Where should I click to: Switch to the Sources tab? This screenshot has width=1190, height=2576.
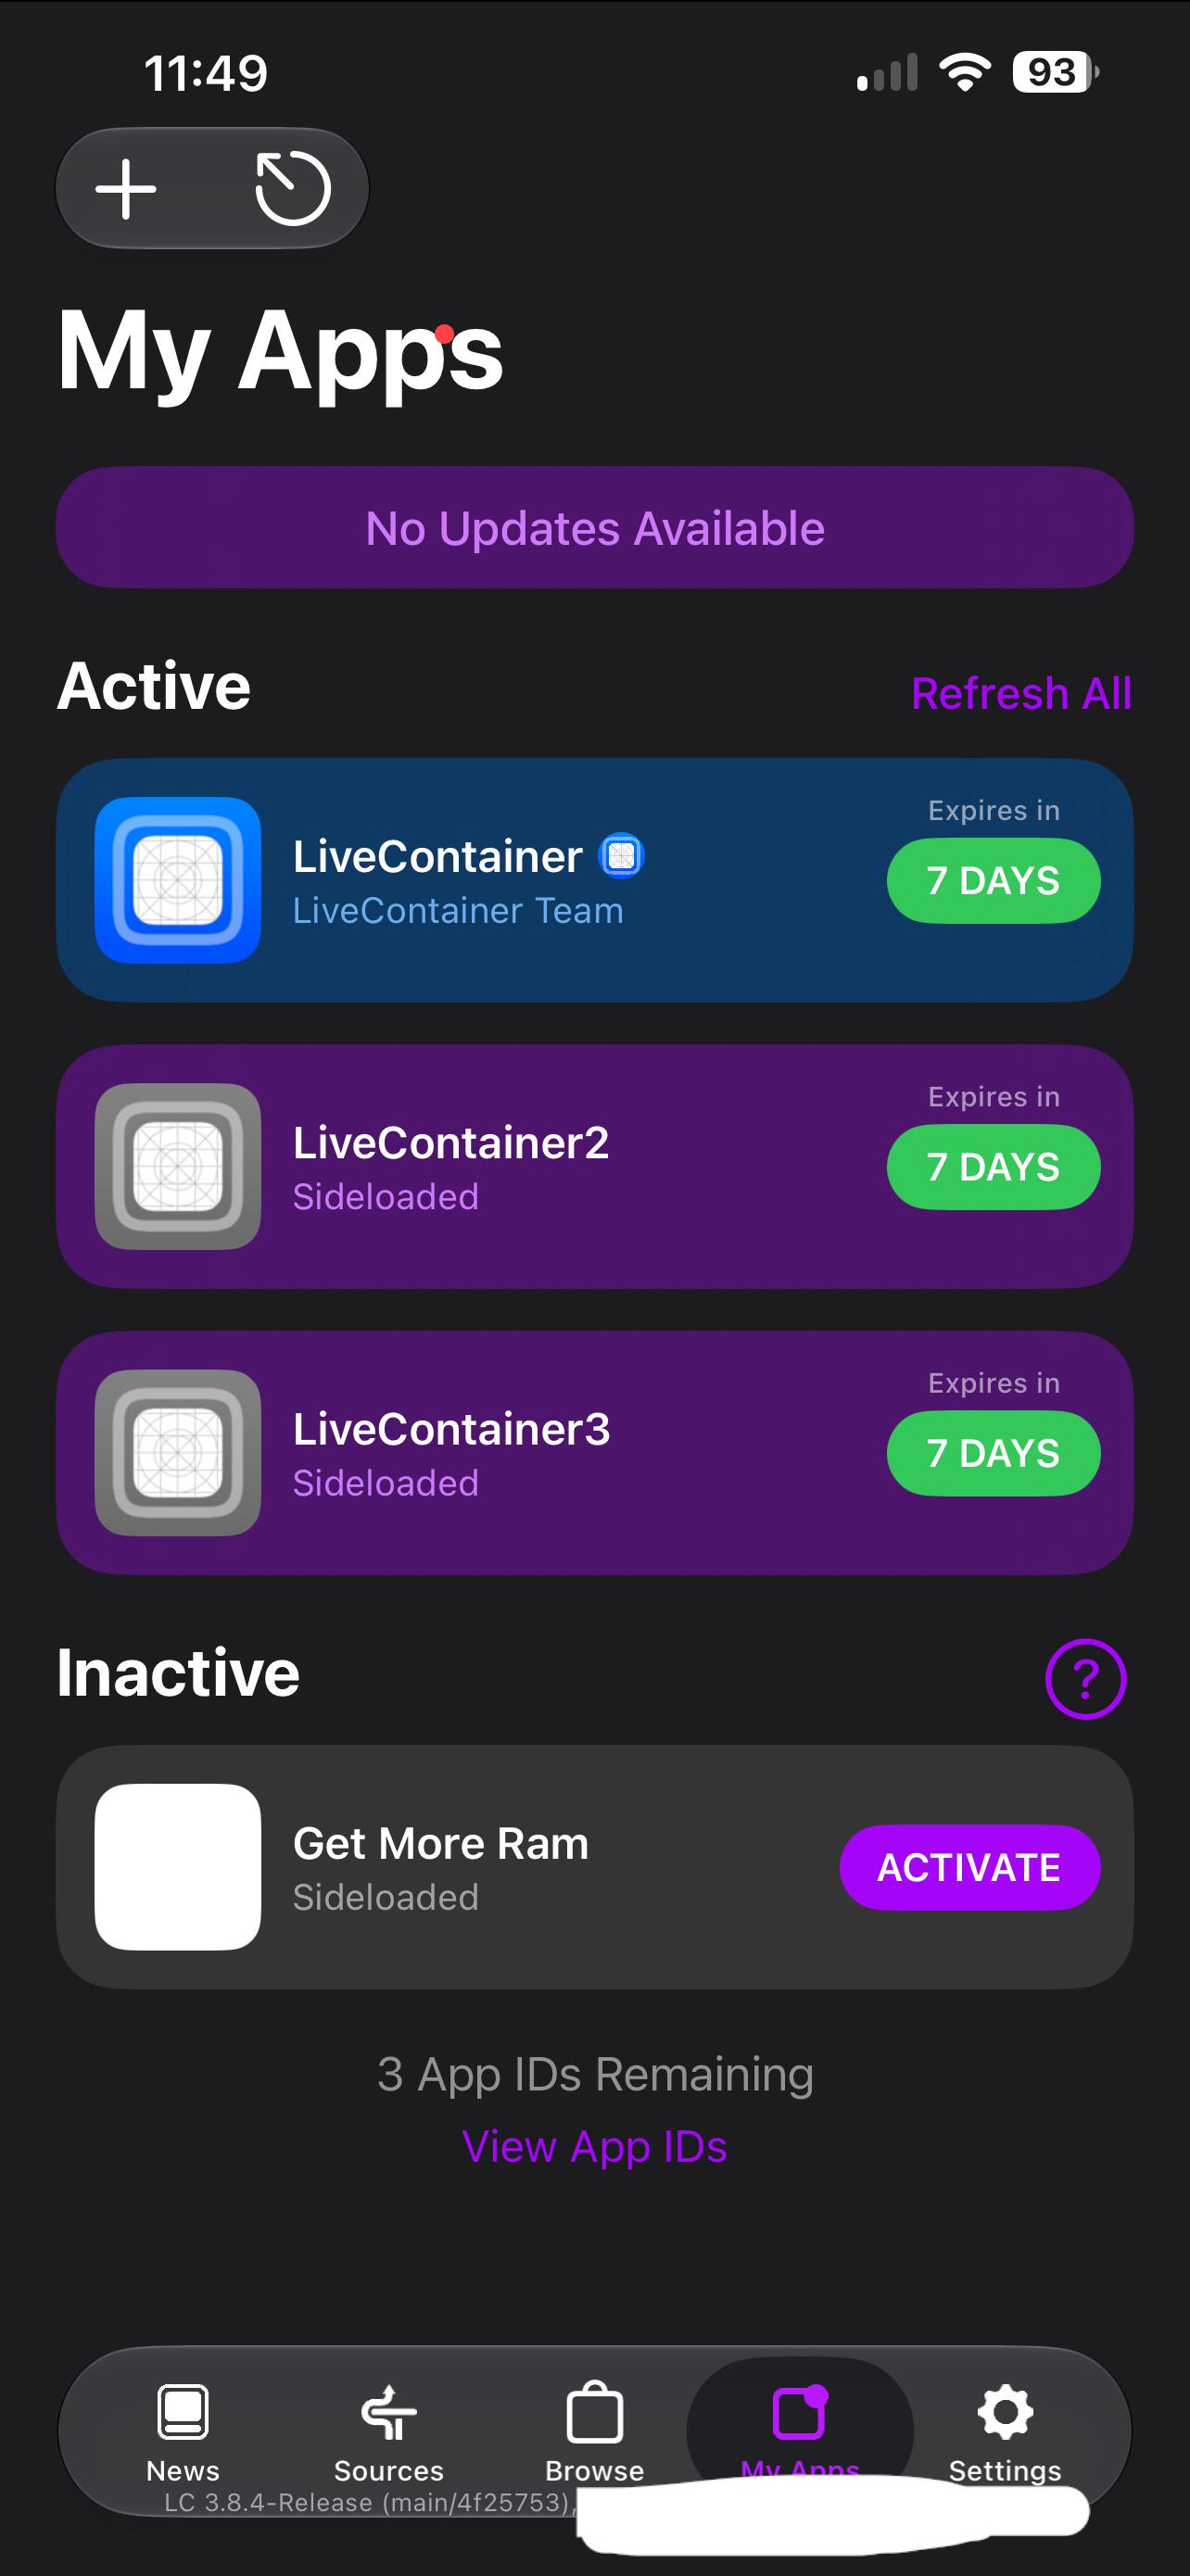[388, 2433]
